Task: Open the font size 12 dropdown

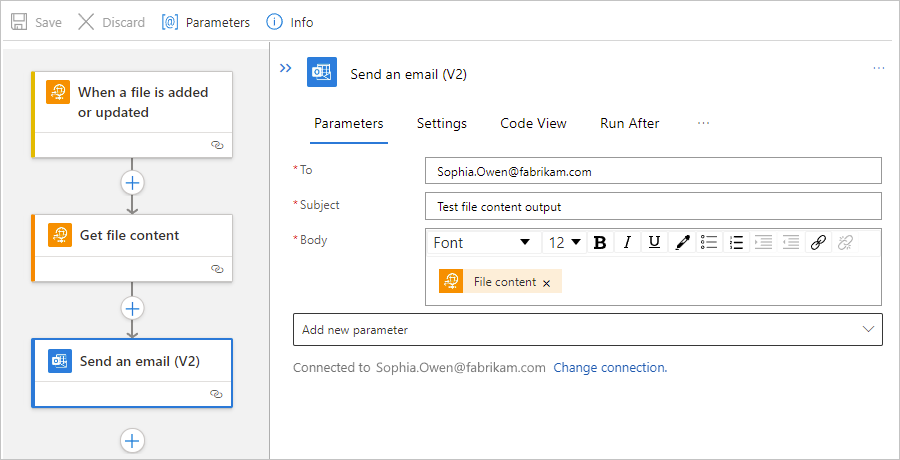Action: click(565, 242)
